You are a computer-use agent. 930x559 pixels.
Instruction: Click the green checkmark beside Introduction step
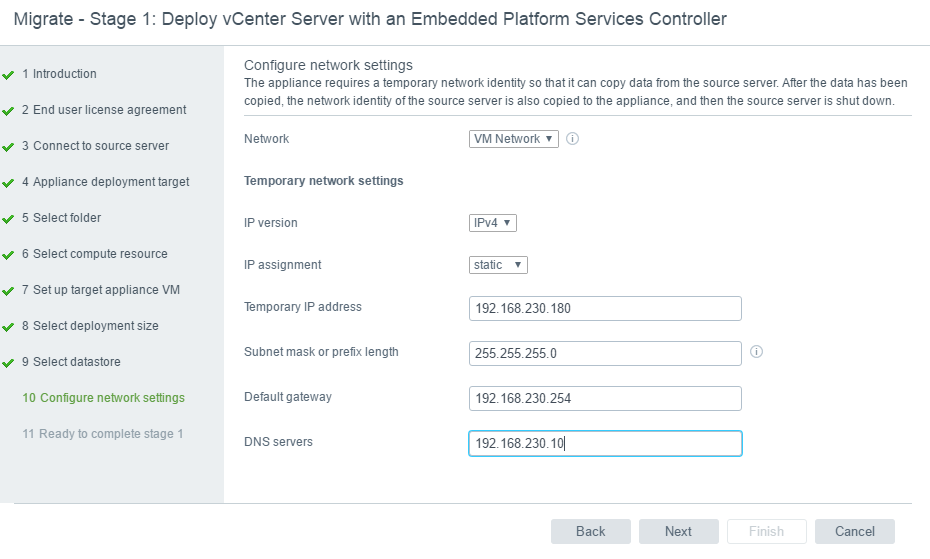click(x=8, y=75)
